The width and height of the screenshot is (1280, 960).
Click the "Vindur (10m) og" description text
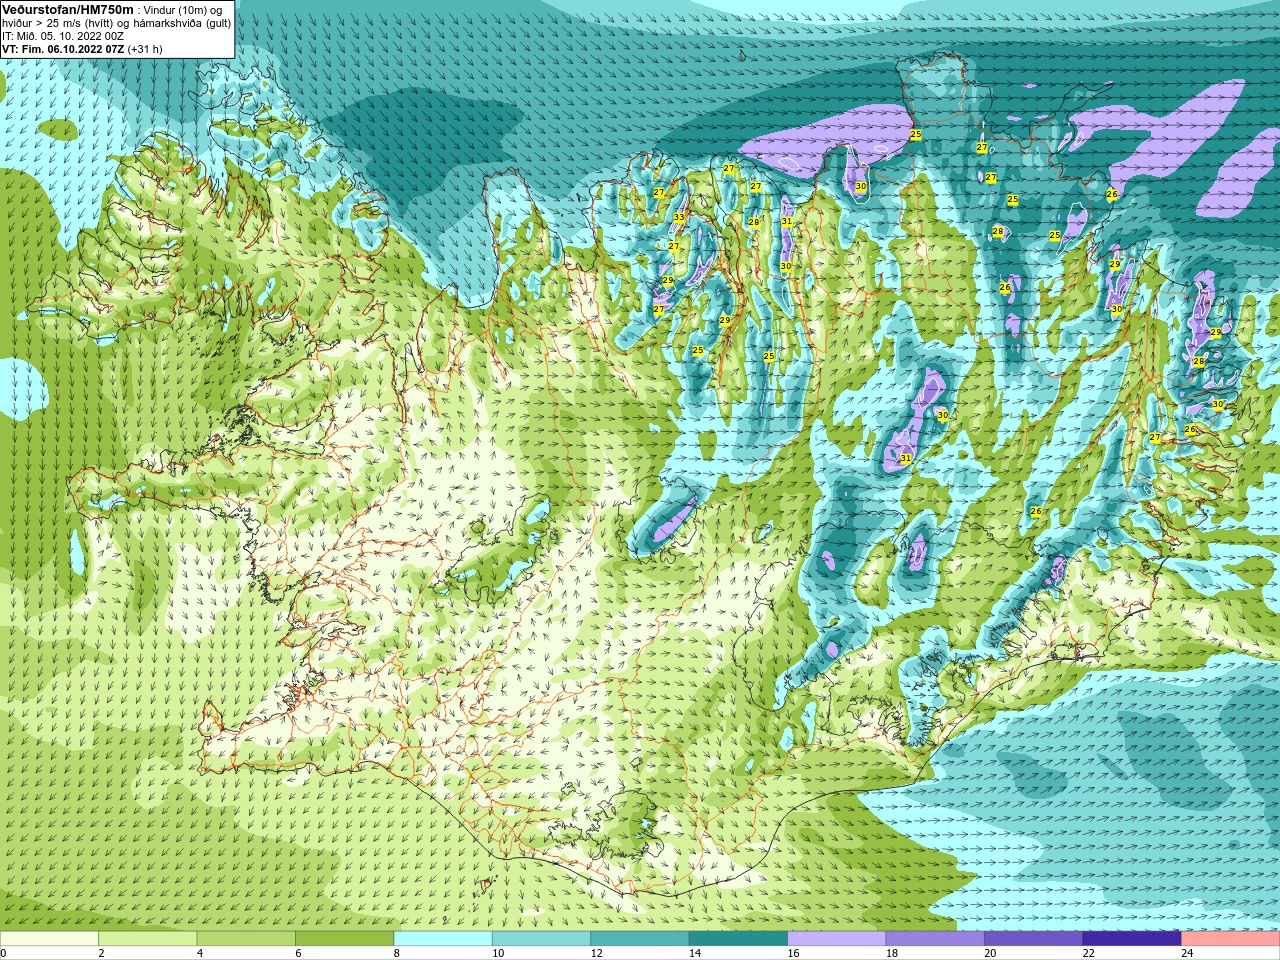tap(185, 10)
